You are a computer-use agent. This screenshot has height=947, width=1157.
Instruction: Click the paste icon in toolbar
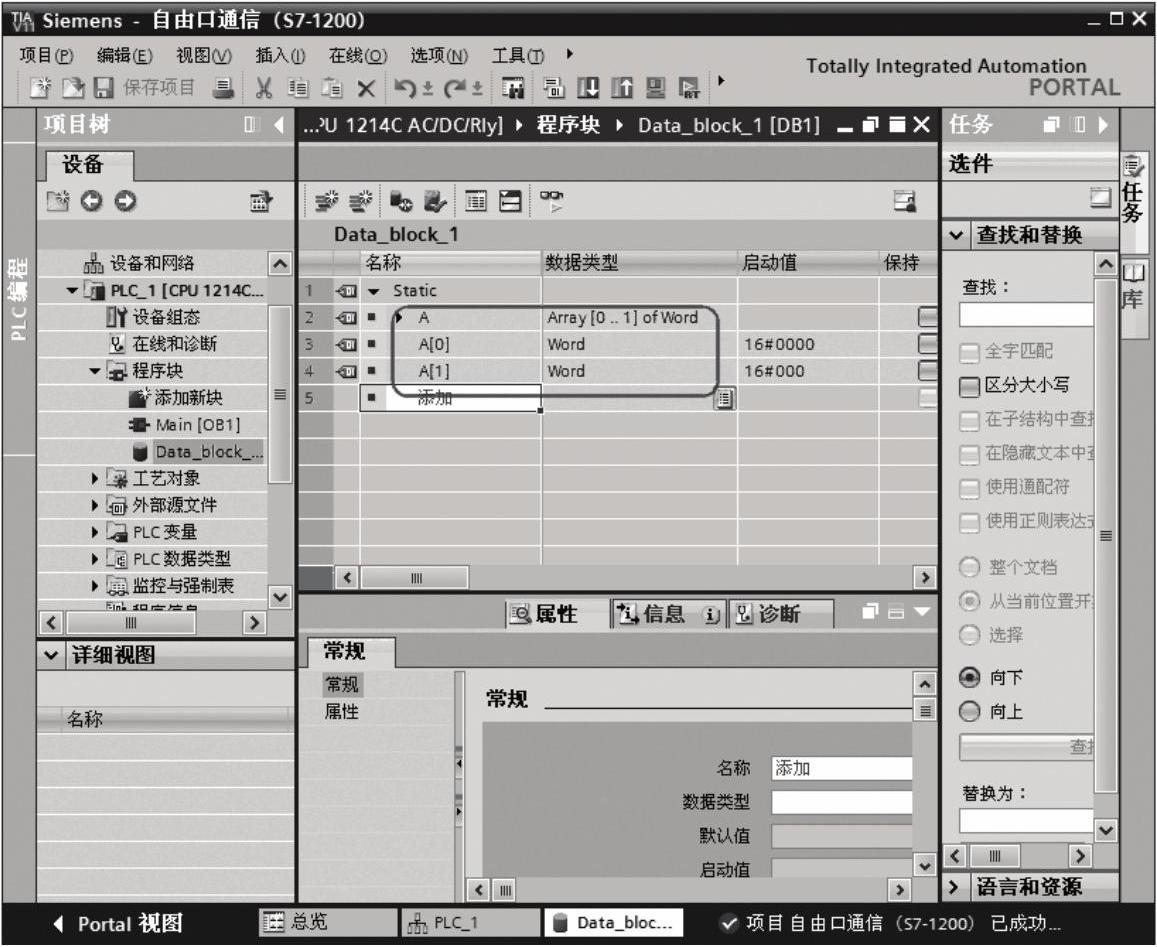[332, 89]
